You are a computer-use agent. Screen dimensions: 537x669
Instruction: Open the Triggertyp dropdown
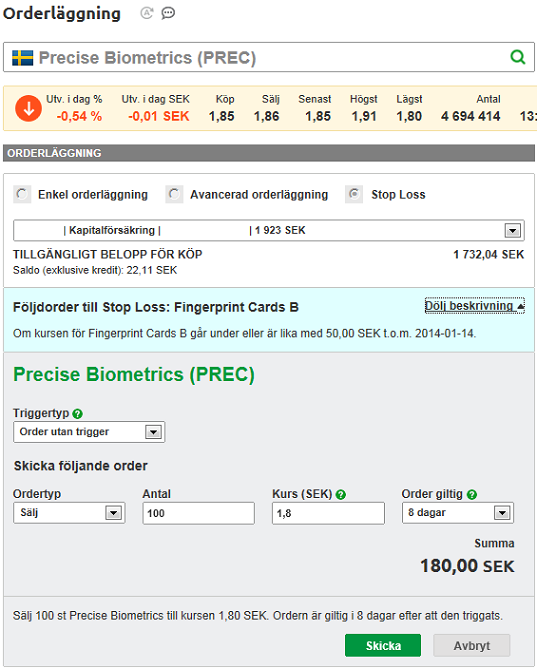(89, 432)
